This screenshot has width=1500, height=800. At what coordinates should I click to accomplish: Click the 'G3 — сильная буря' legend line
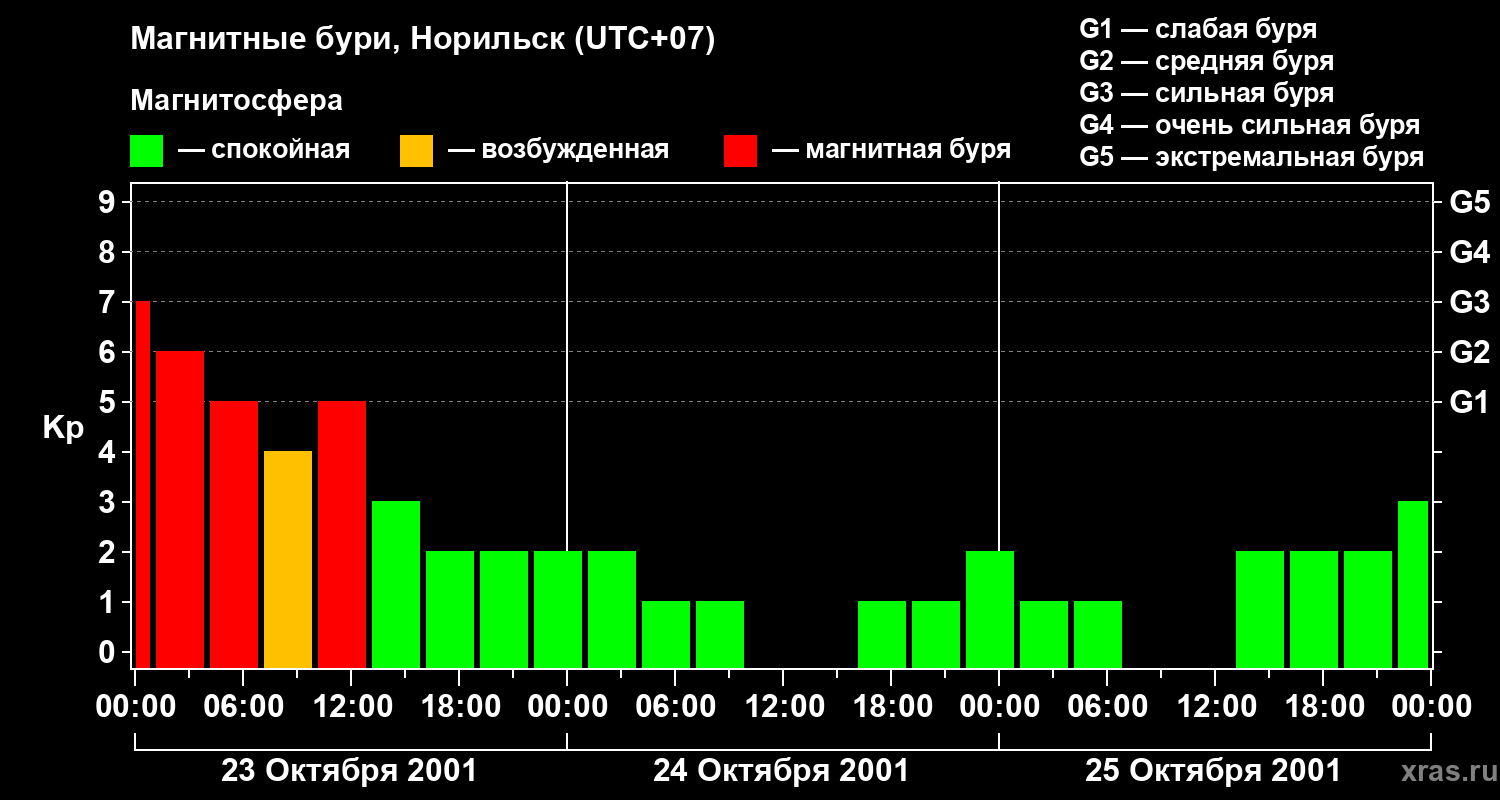[1206, 93]
